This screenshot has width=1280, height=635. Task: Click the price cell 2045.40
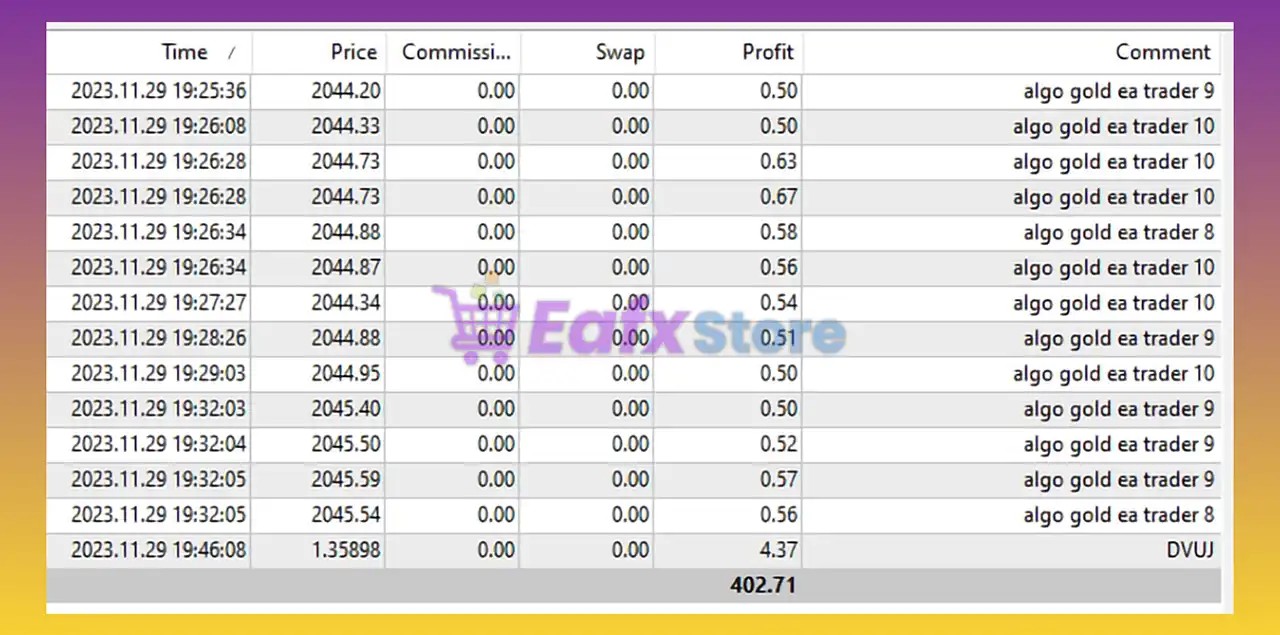coord(345,409)
